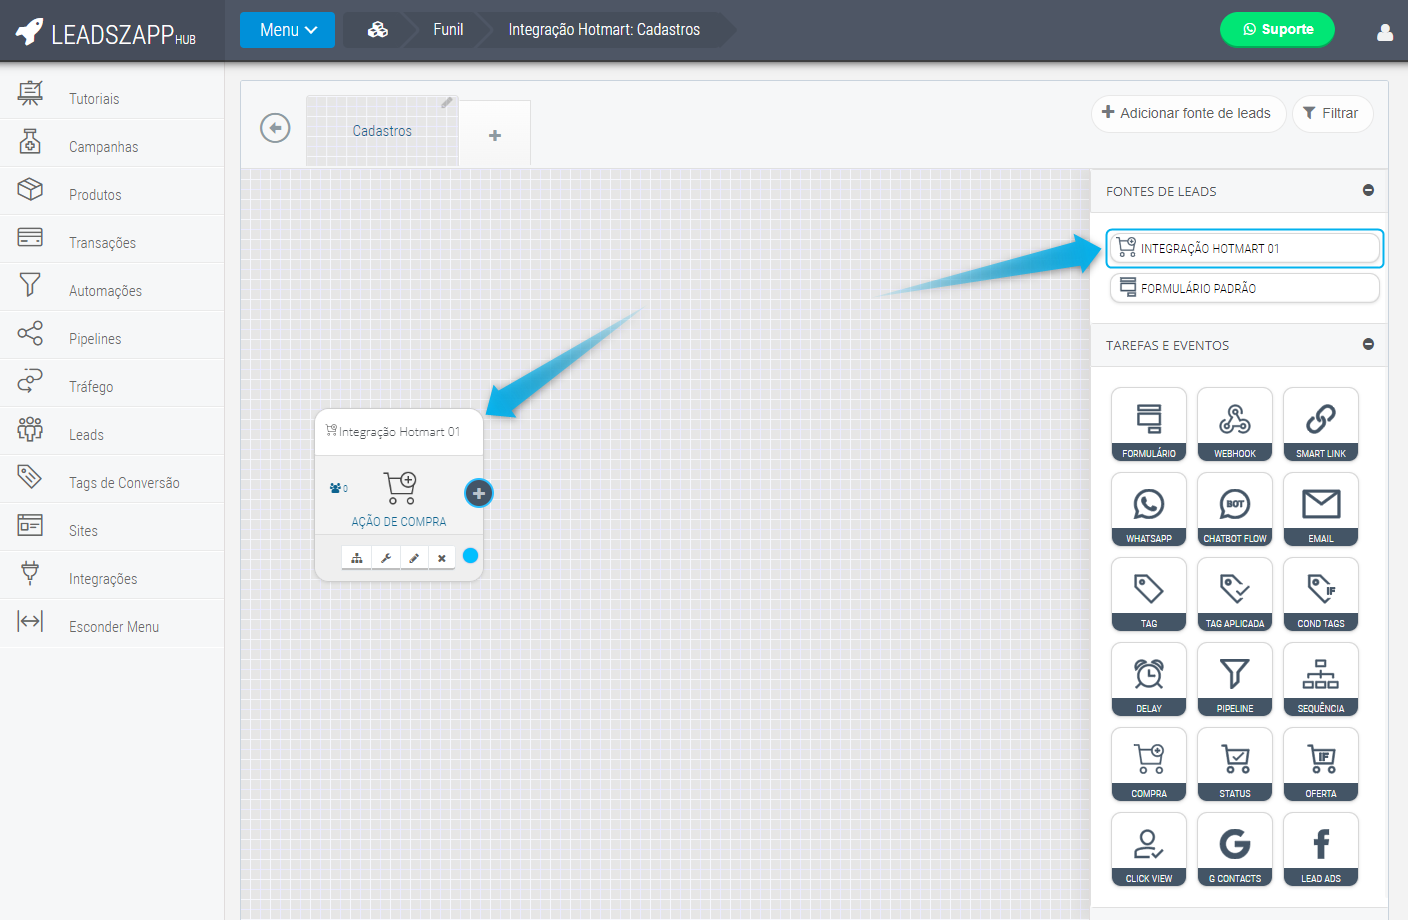Collapse the Fontes de Leads section

pyautogui.click(x=1368, y=190)
